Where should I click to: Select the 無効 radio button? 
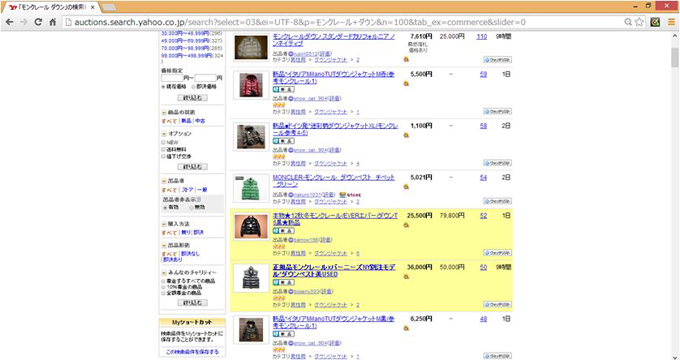click(191, 208)
